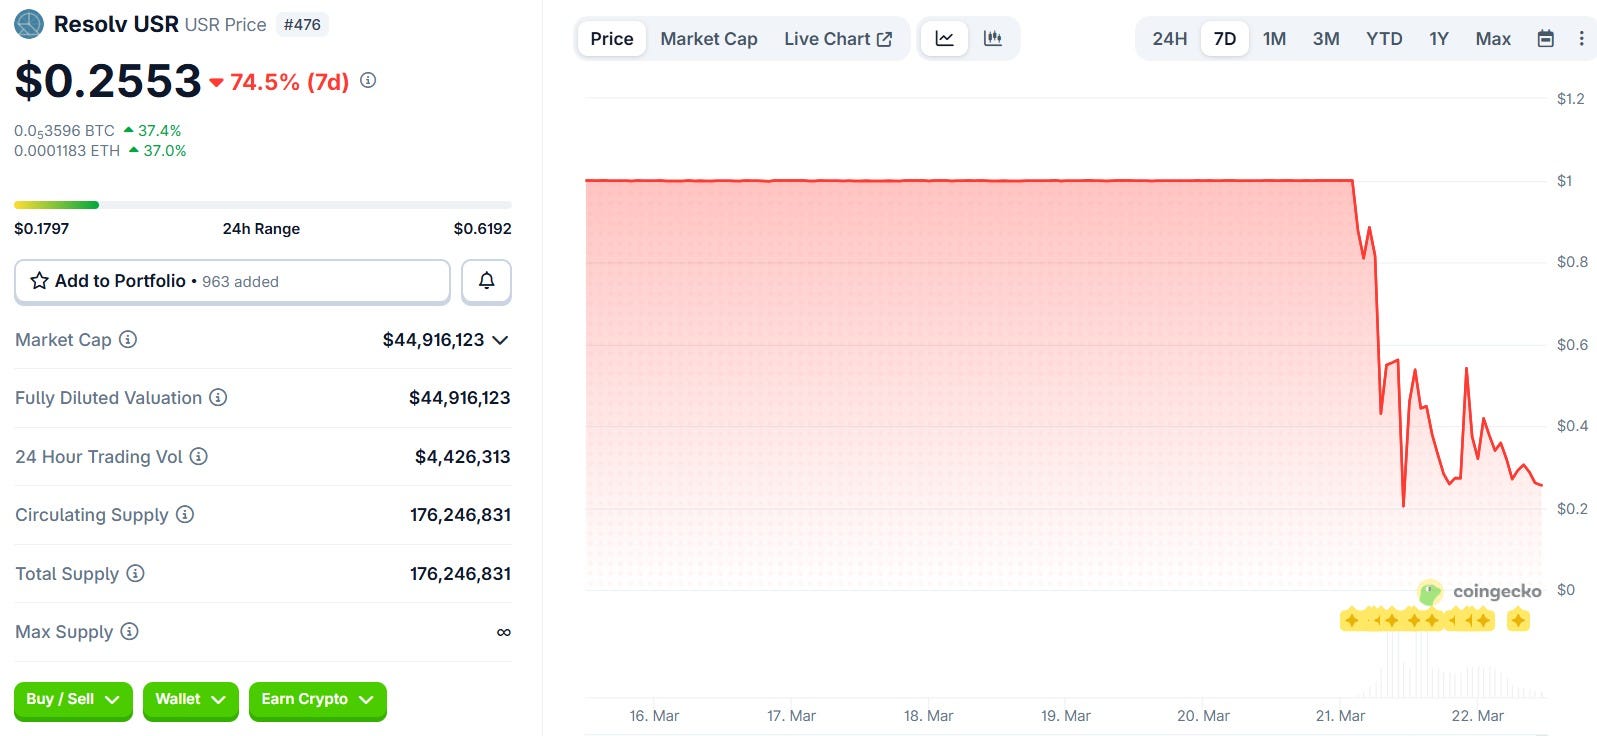1597x736 pixels.
Task: Select the 24H time range
Action: click(x=1170, y=38)
